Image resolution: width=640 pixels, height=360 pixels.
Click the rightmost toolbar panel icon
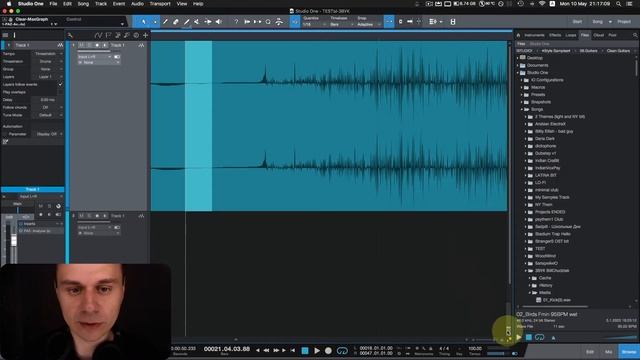(453, 22)
